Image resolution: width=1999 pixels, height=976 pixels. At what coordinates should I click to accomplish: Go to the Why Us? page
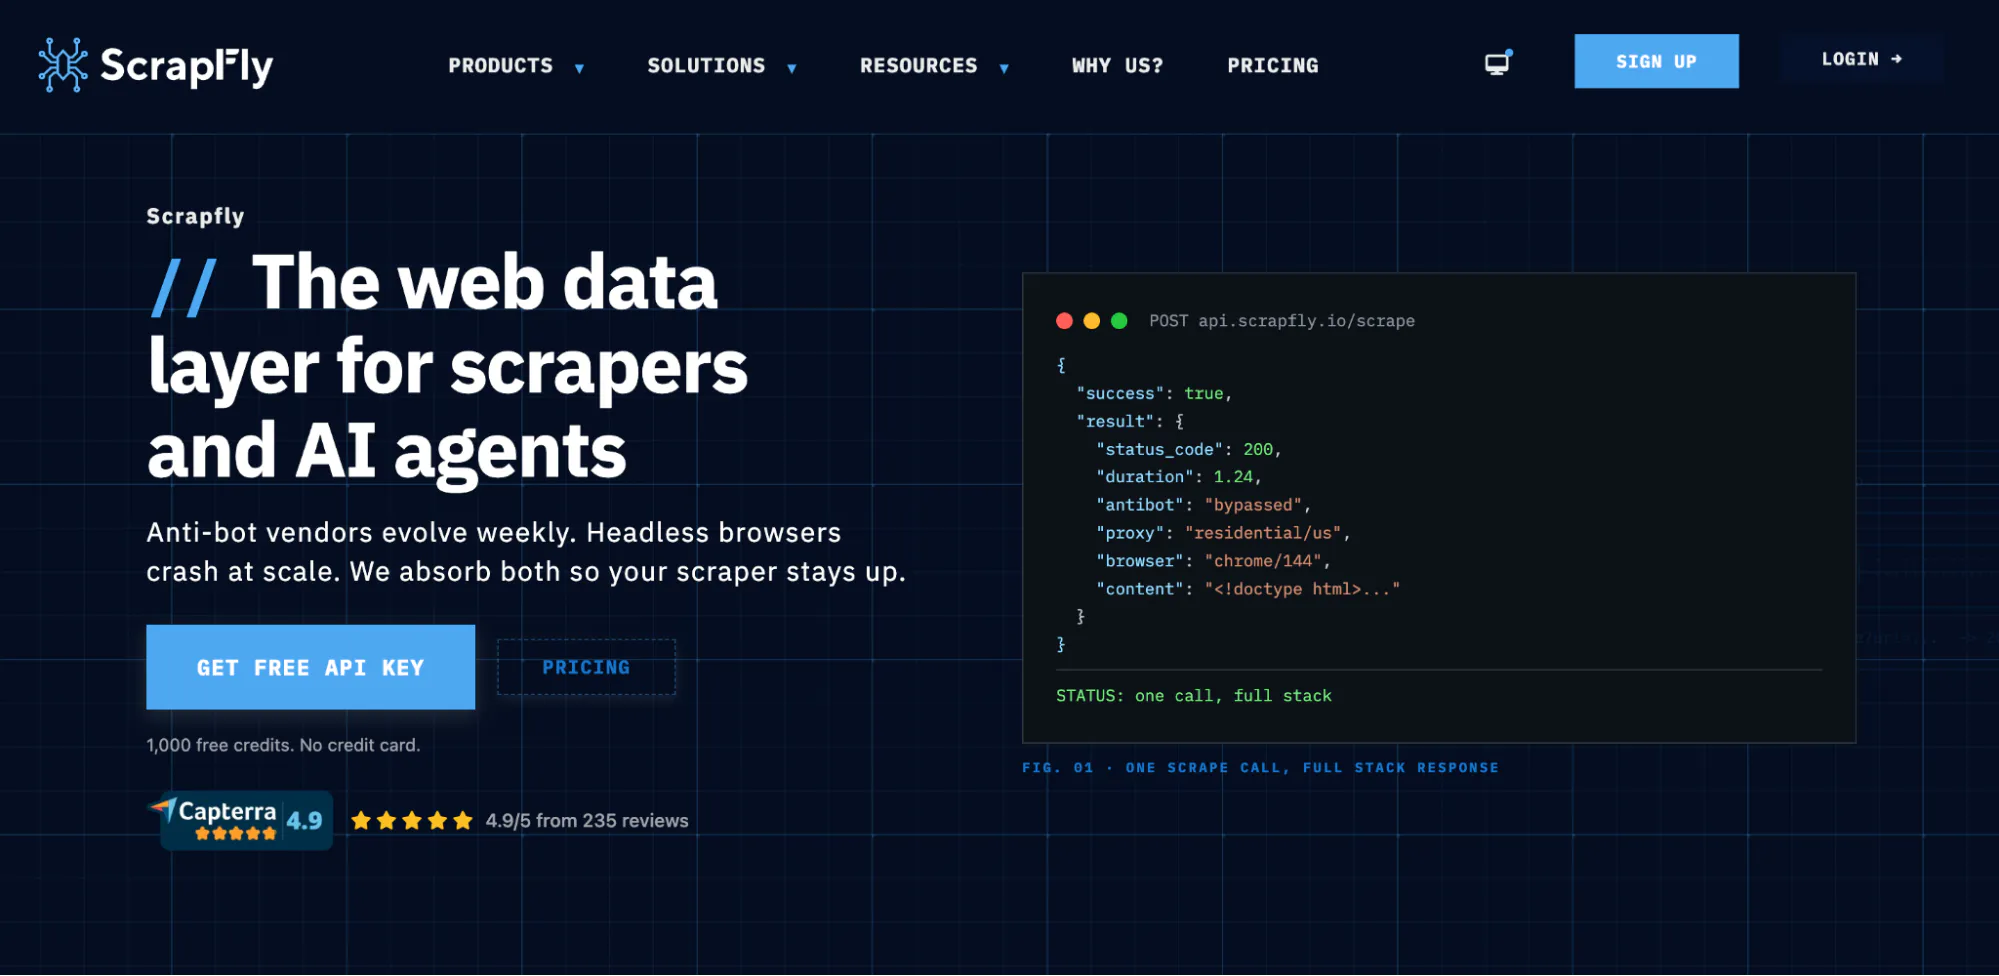(1117, 66)
